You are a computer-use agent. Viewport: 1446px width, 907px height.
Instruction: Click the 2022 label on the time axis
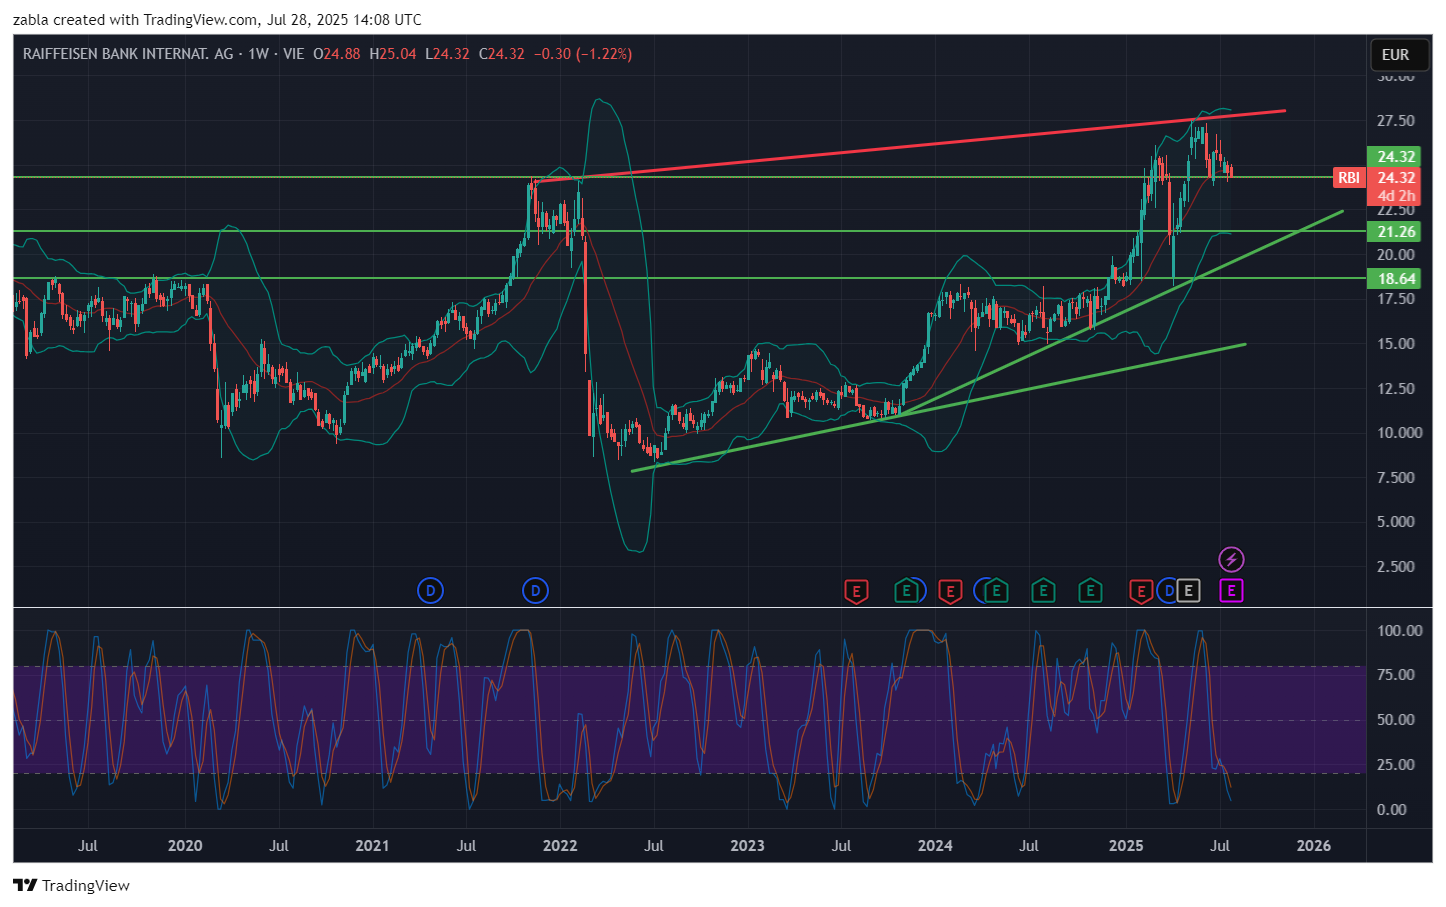tap(560, 846)
